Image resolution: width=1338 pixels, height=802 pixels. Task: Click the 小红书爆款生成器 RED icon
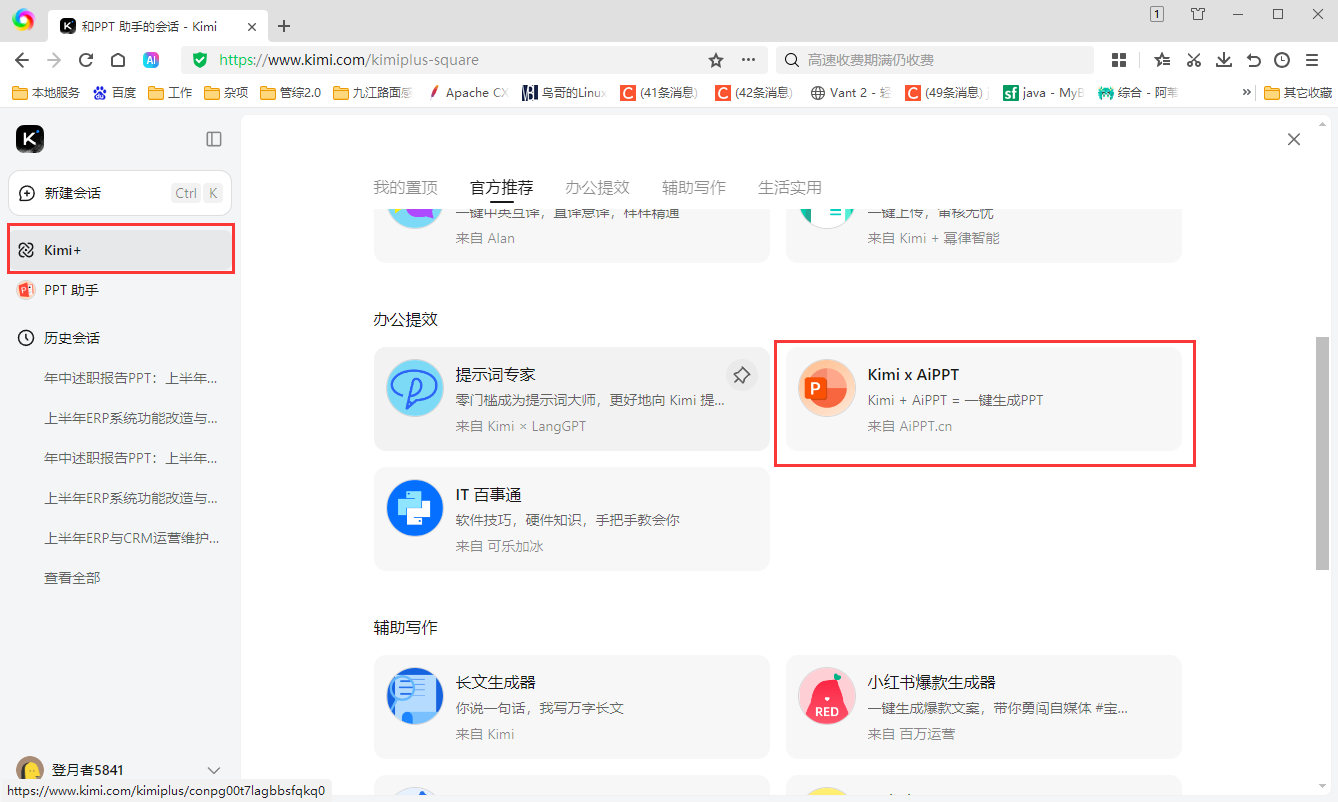(827, 696)
